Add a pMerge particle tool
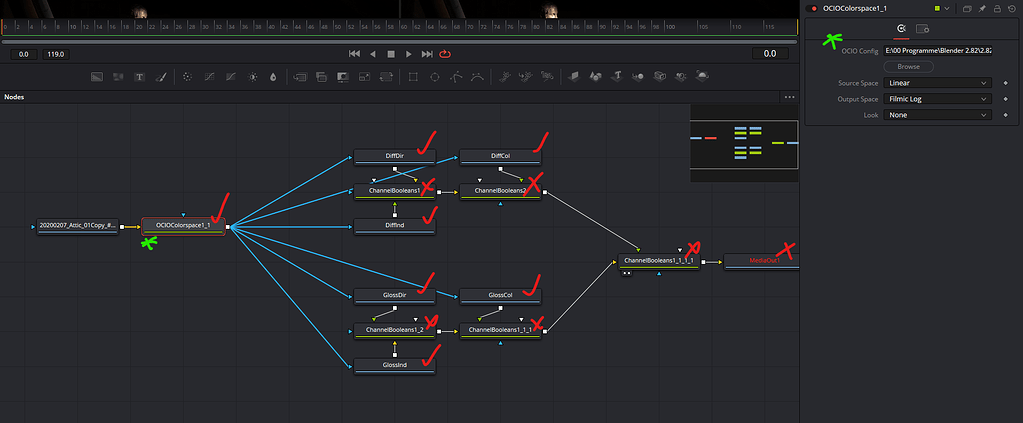This screenshot has height=423, width=1023. tap(526, 76)
